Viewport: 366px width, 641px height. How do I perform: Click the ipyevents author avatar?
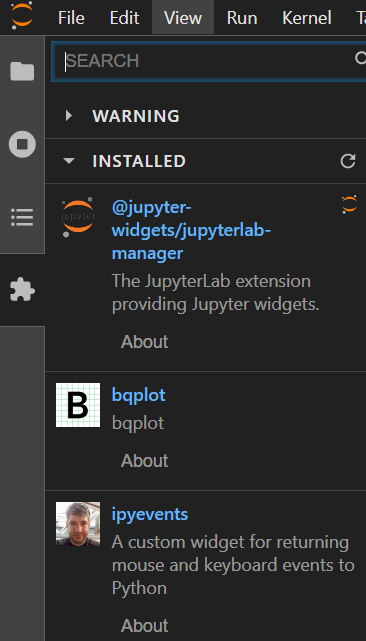click(78, 524)
